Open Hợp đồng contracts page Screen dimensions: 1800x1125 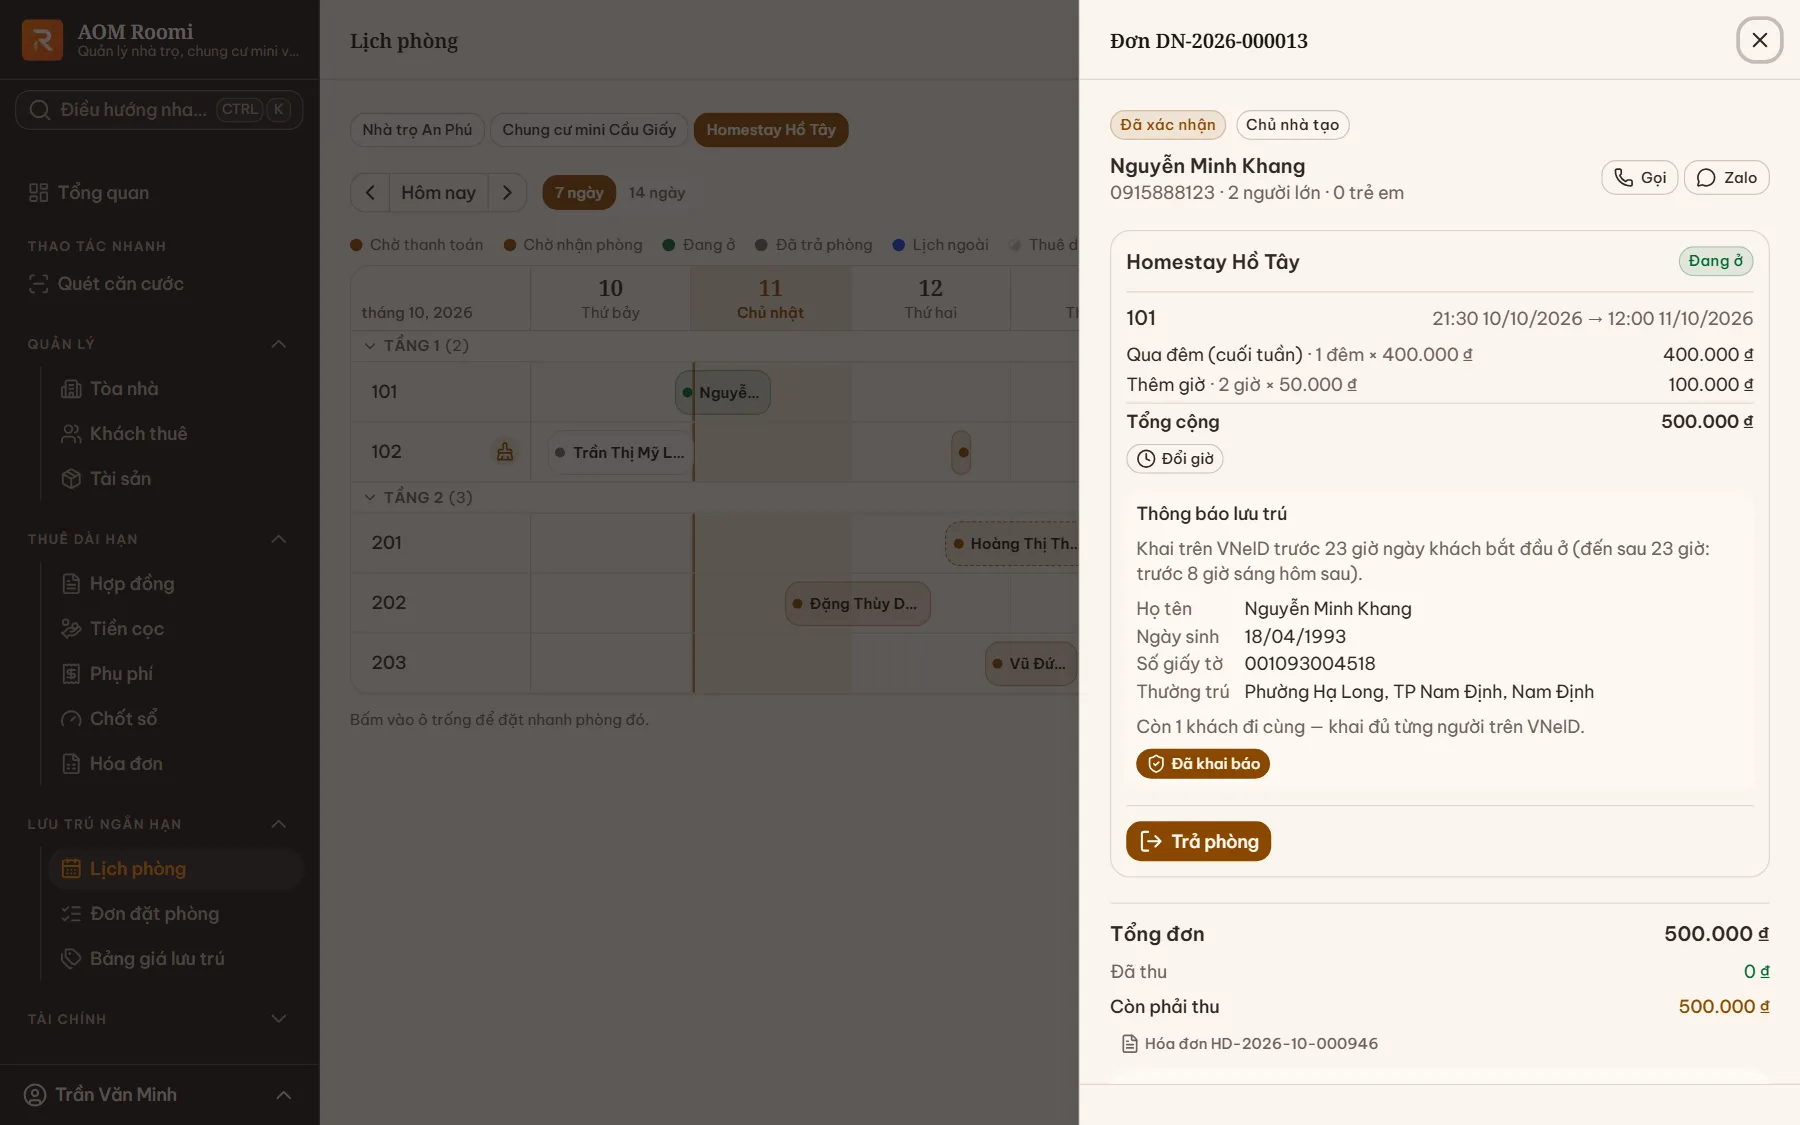pos(175,583)
